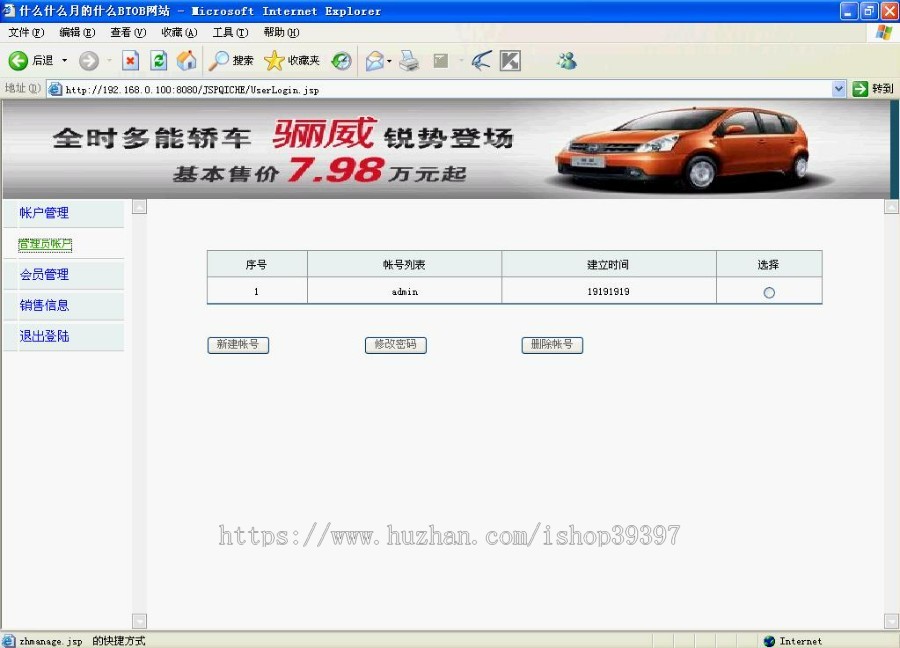Click the Windows flag logo icon
900x648 pixels.
[x=884, y=32]
